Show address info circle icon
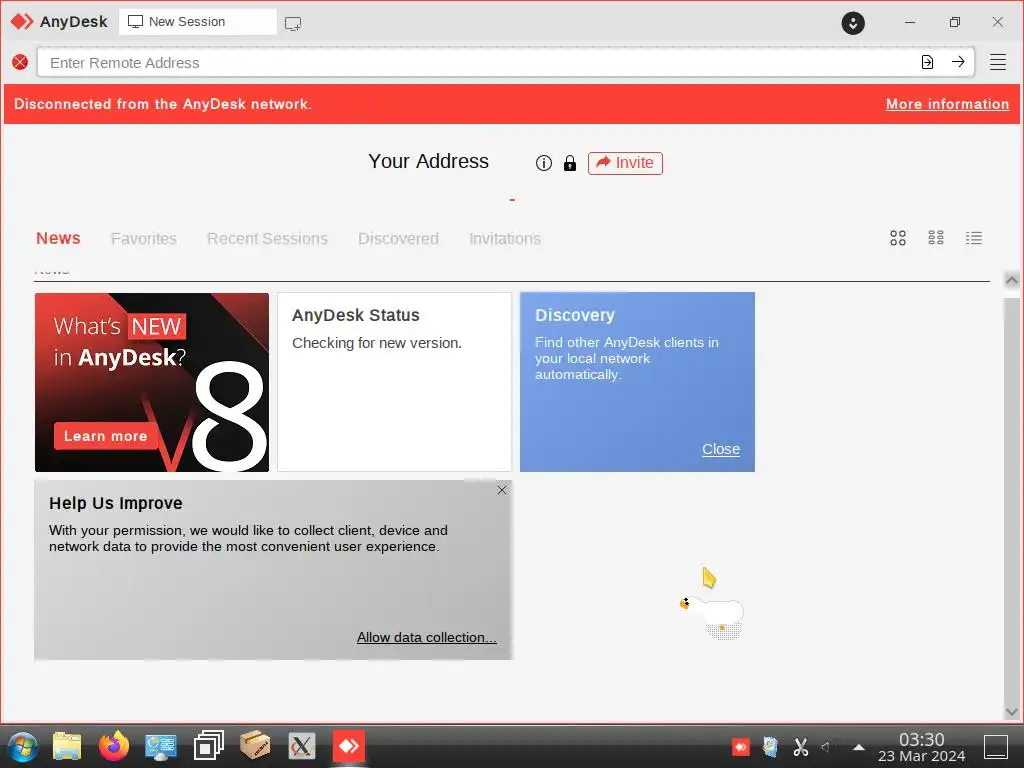1024x768 pixels. click(543, 163)
